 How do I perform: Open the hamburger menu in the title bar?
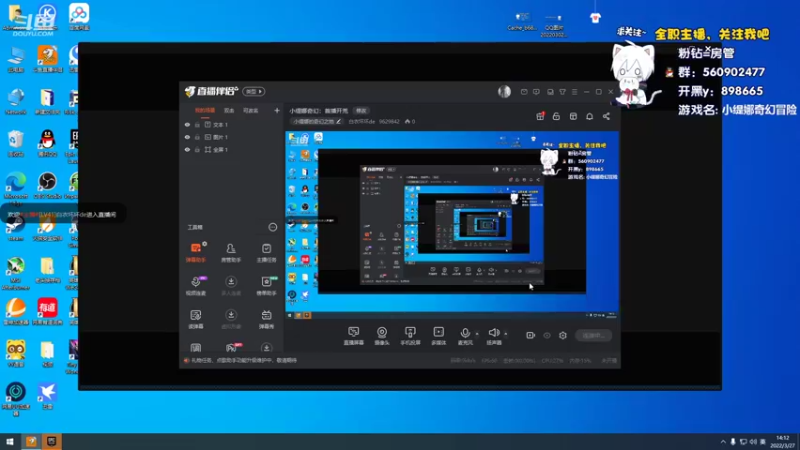pos(574,92)
